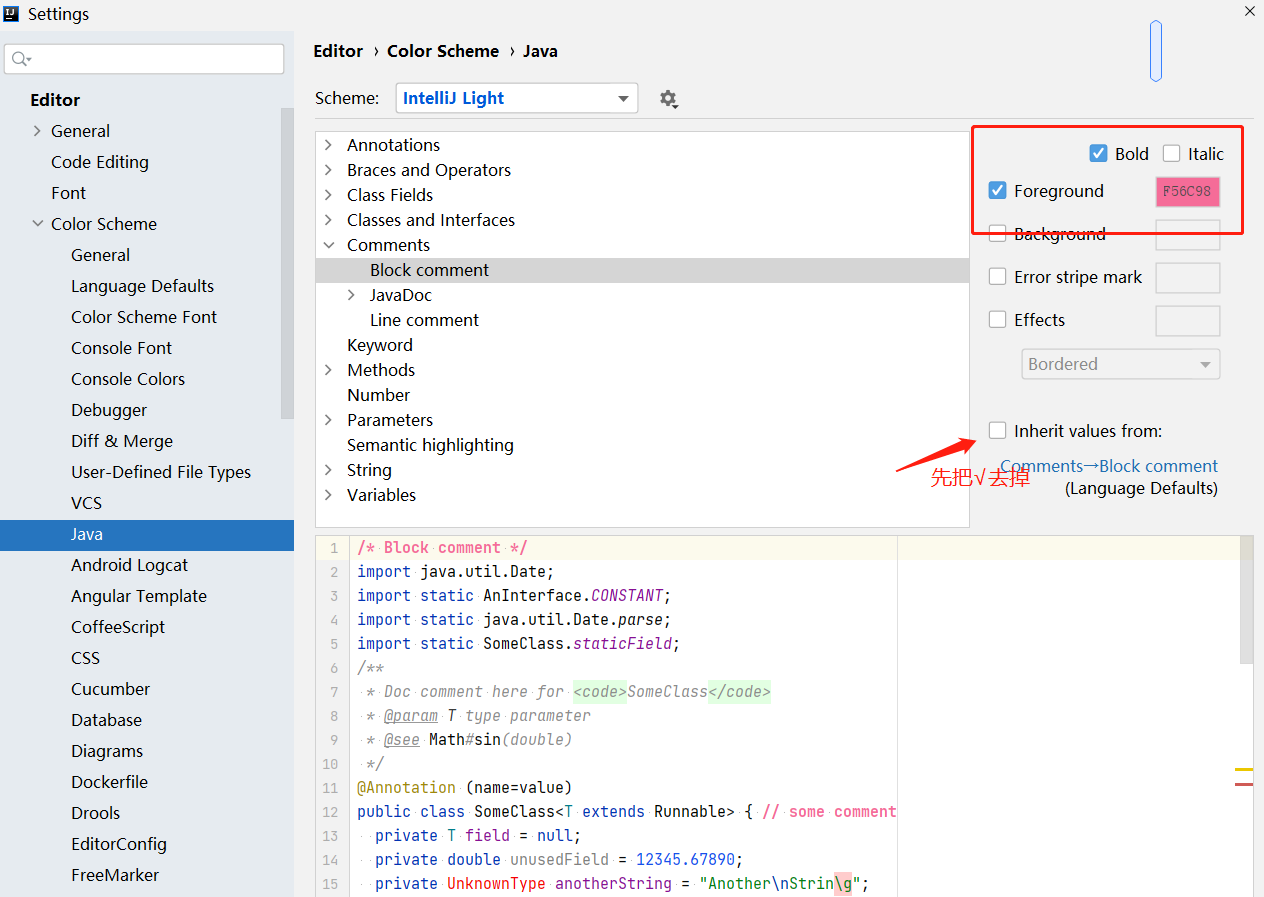Image resolution: width=1264 pixels, height=897 pixels.
Task: Expand the Variables tree node
Action: coord(328,495)
